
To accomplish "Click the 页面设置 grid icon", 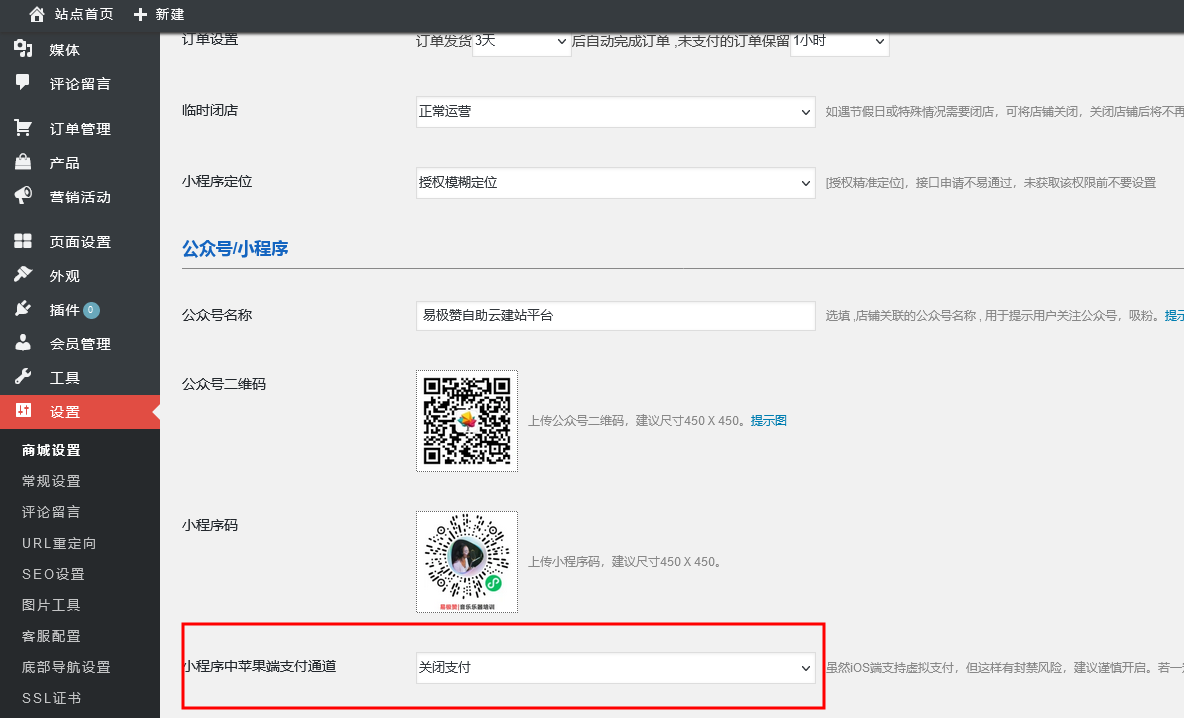I will tap(23, 241).
